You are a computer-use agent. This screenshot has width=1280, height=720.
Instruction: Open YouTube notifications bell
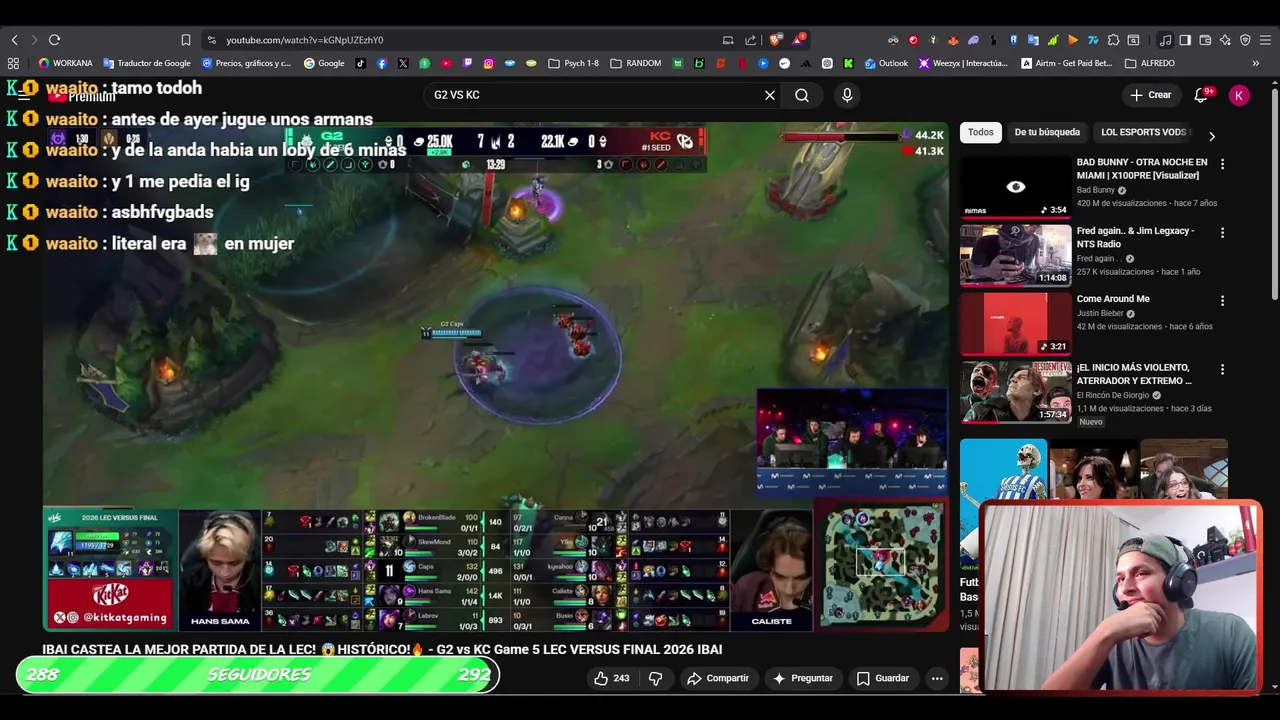[x=1201, y=95]
